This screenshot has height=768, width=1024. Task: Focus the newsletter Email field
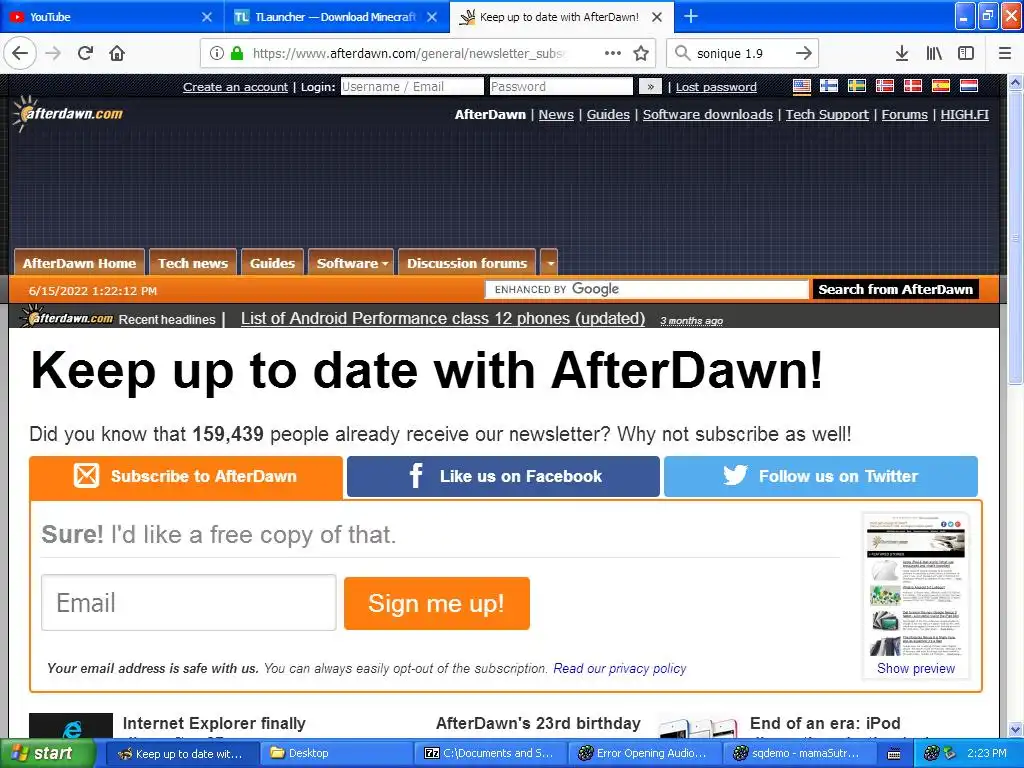(189, 603)
